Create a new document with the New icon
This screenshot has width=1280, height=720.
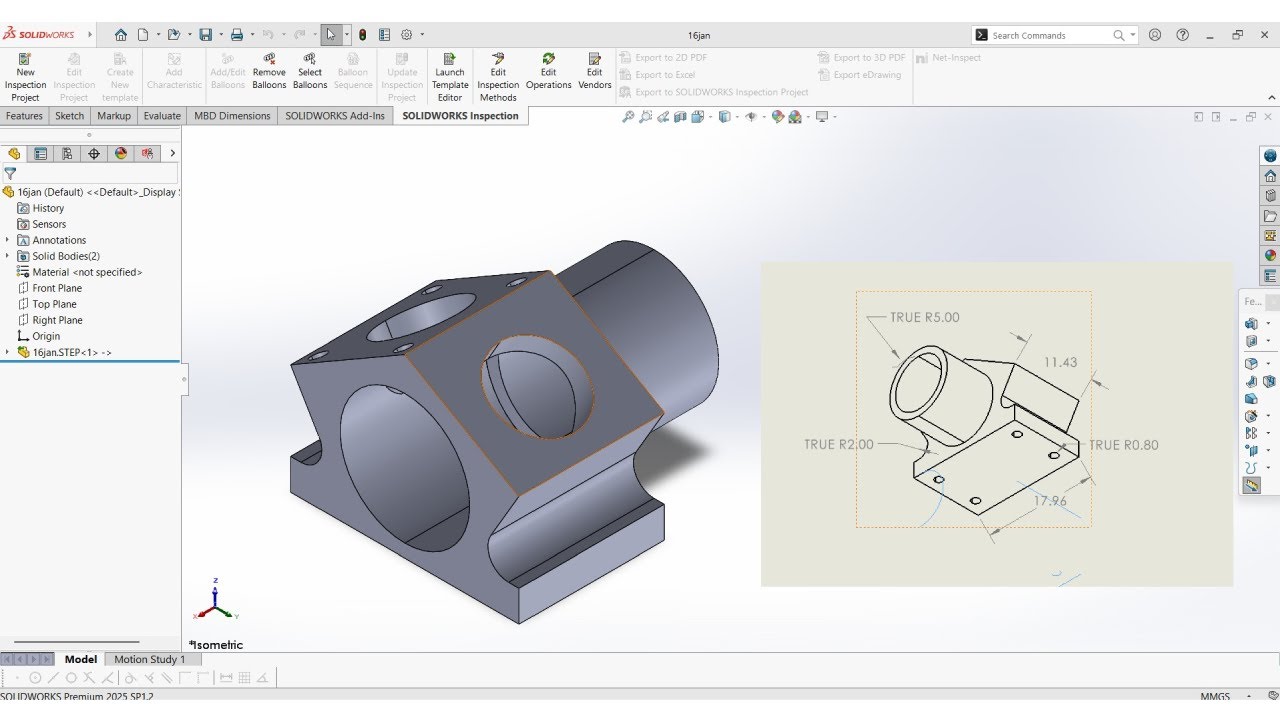143,35
